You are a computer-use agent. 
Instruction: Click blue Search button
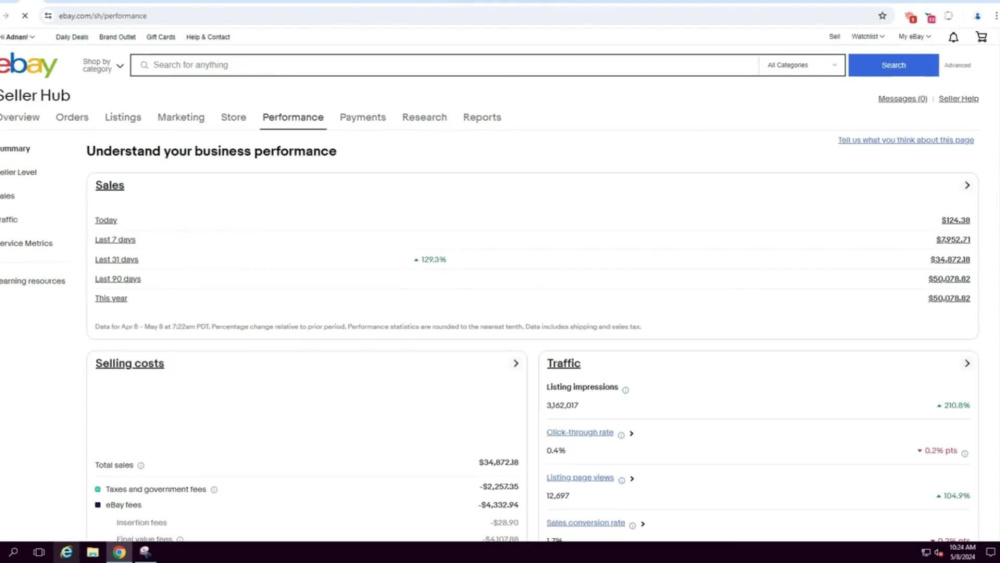(893, 65)
